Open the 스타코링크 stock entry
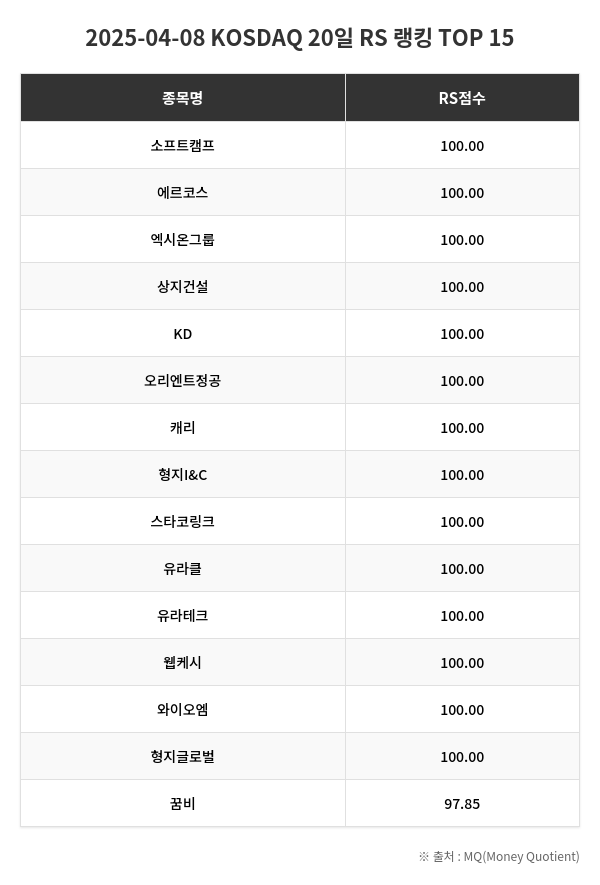This screenshot has width=600, height=885. [182, 521]
